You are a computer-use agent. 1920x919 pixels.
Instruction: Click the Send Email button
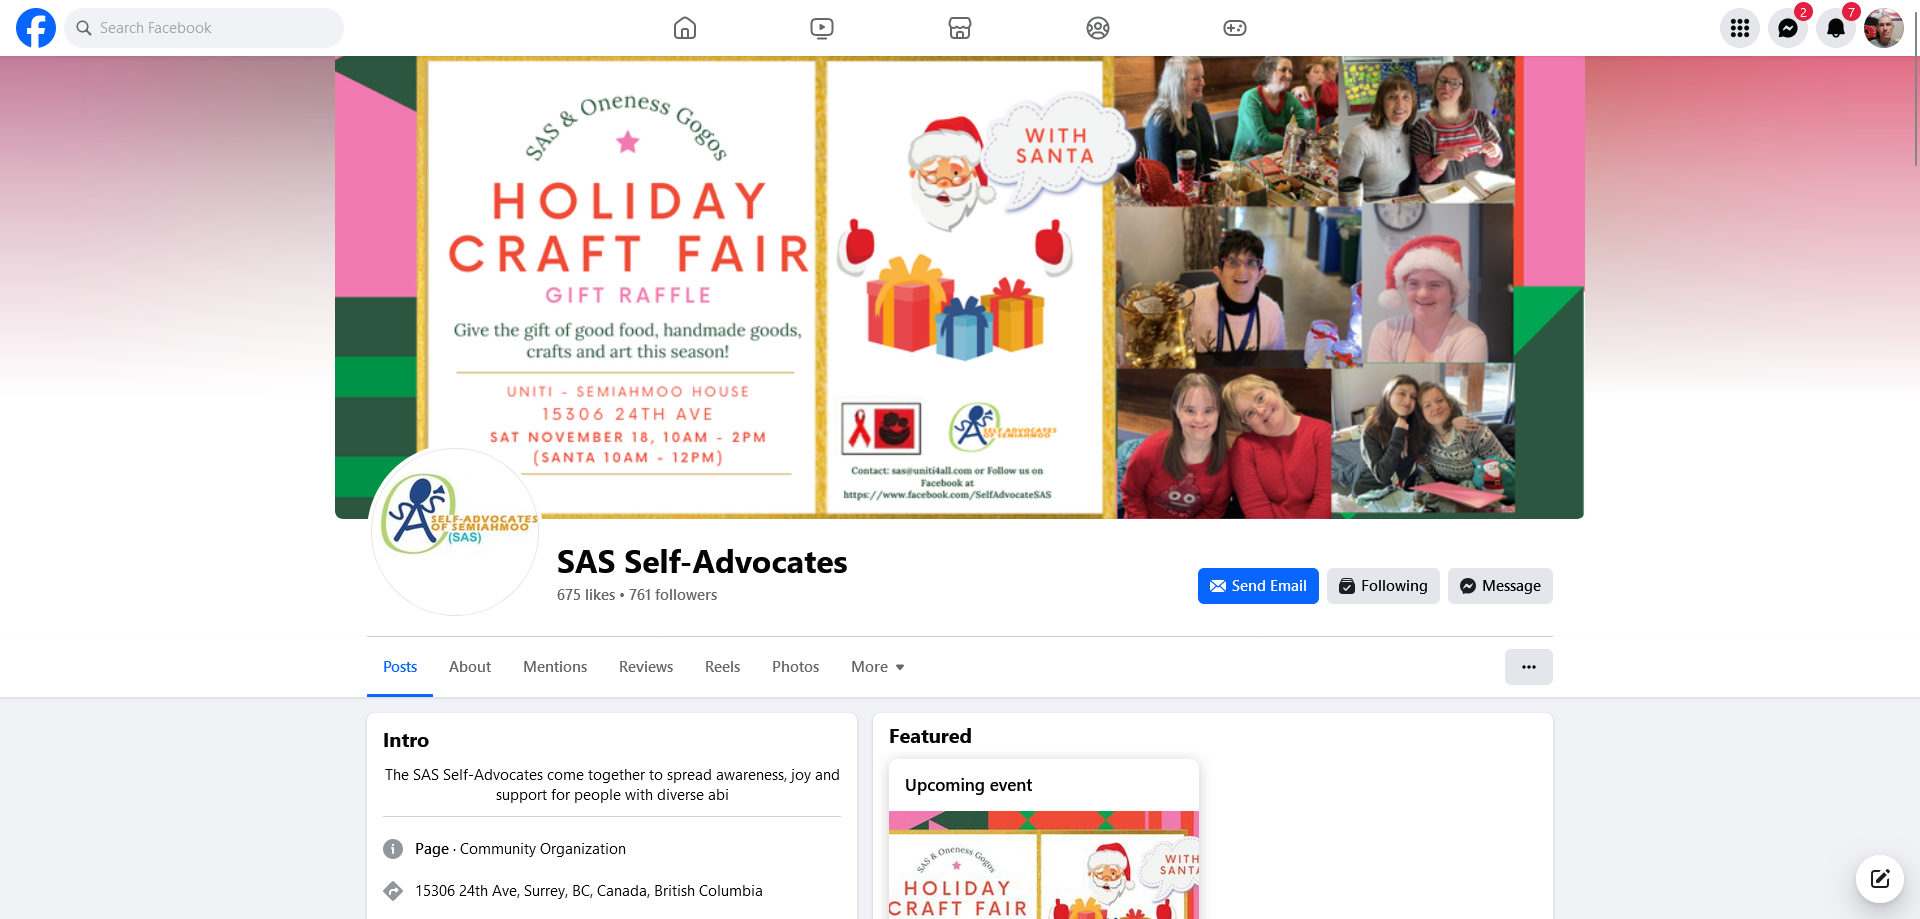(1258, 586)
